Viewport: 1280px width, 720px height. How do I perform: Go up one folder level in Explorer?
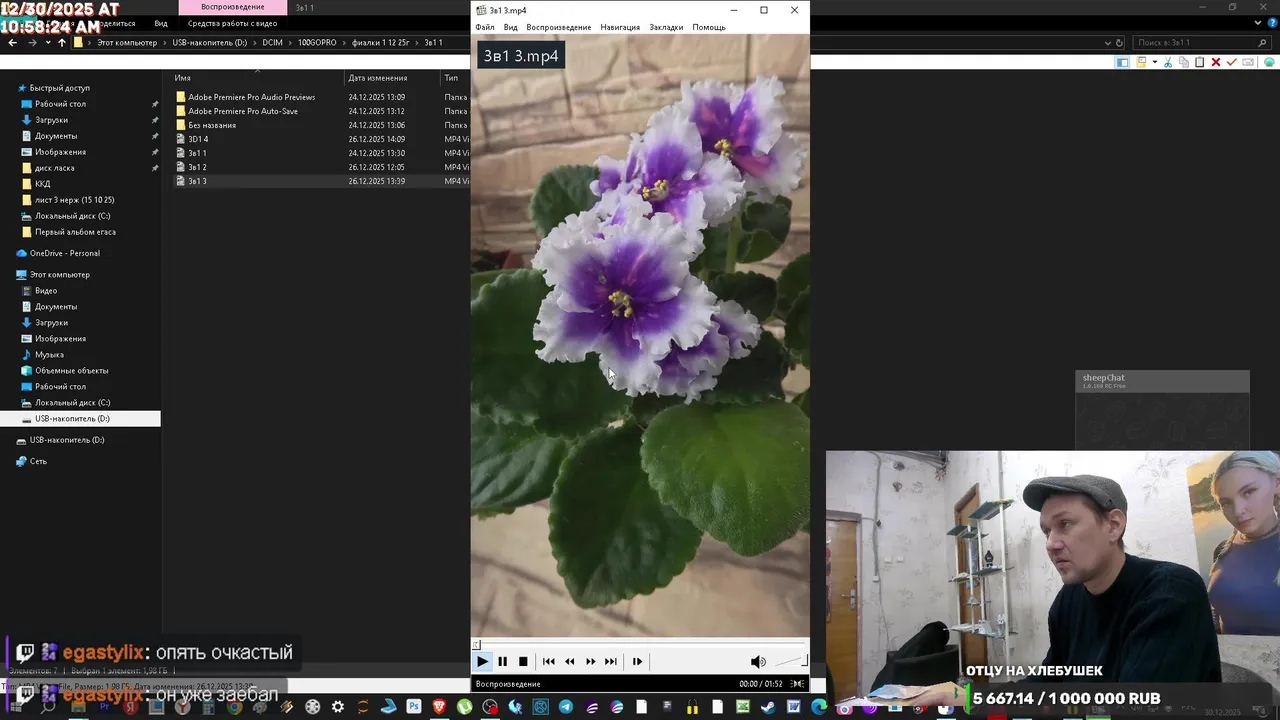pos(62,42)
